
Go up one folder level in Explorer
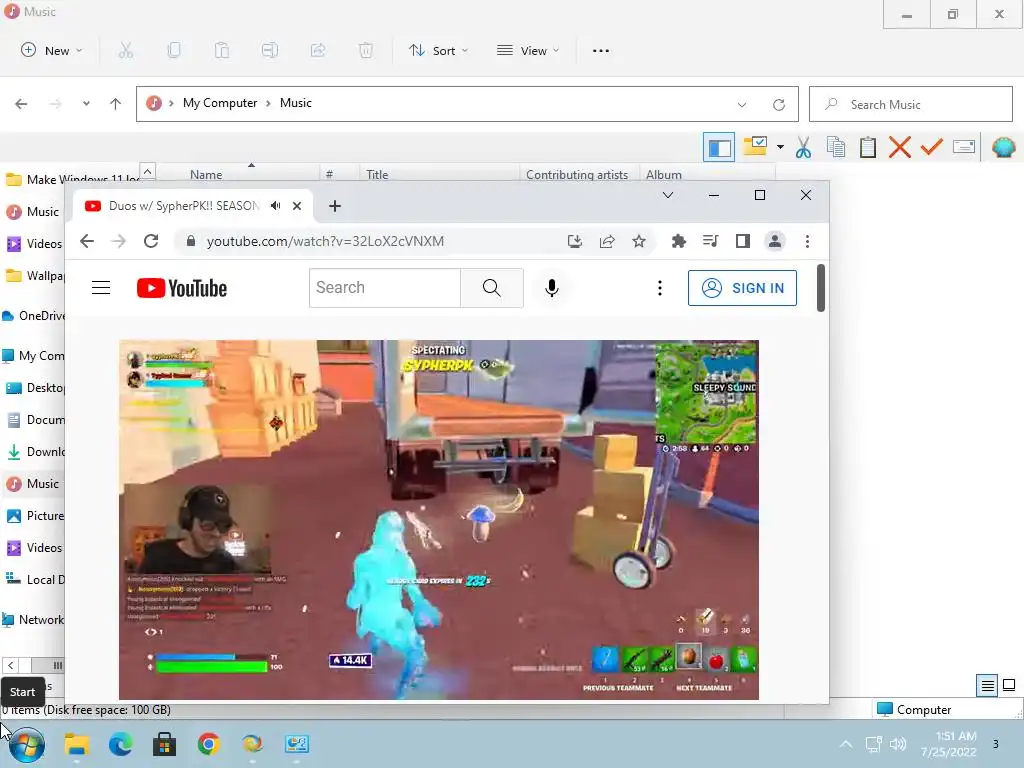point(116,104)
